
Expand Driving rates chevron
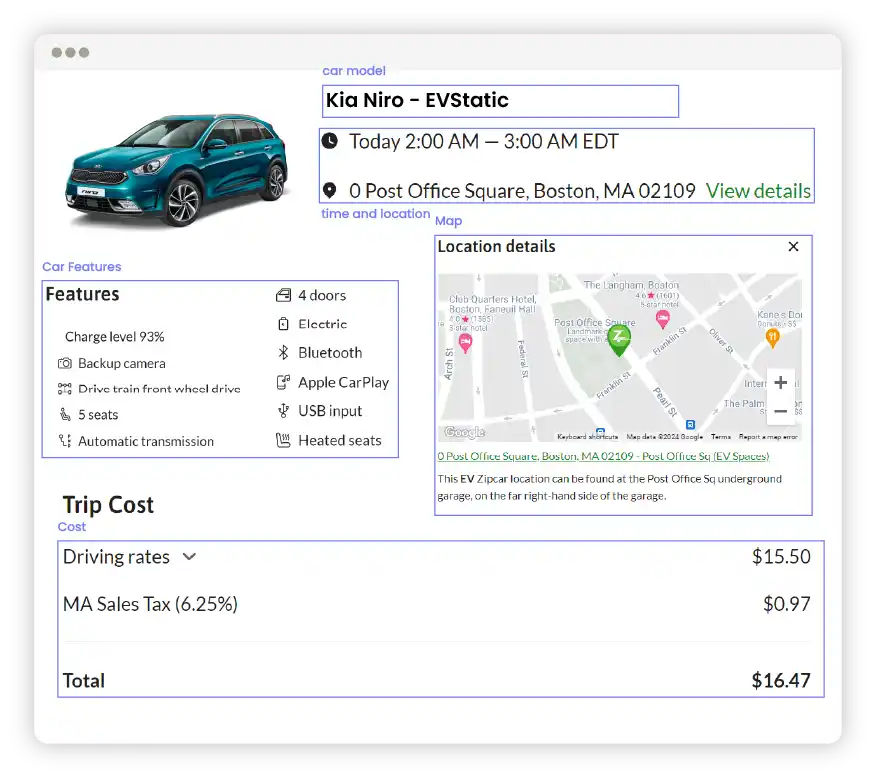pos(189,557)
